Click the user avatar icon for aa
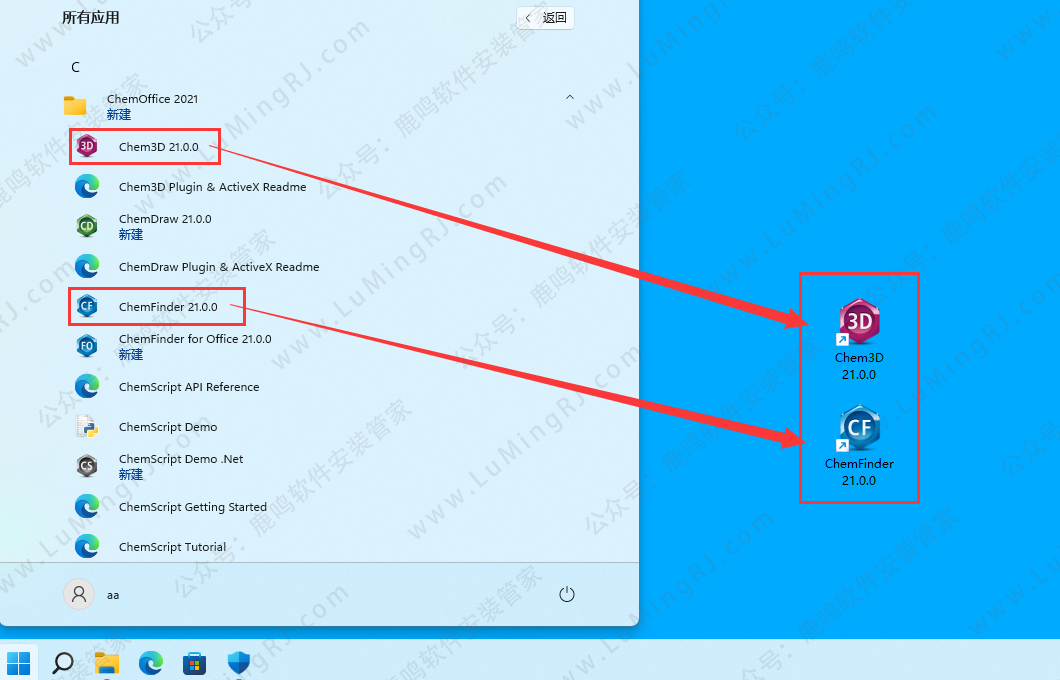Image resolution: width=1060 pixels, height=680 pixels. coord(78,594)
